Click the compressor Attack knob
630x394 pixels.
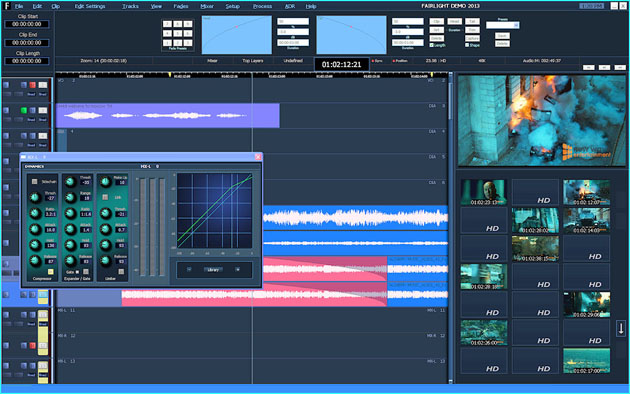click(x=35, y=229)
